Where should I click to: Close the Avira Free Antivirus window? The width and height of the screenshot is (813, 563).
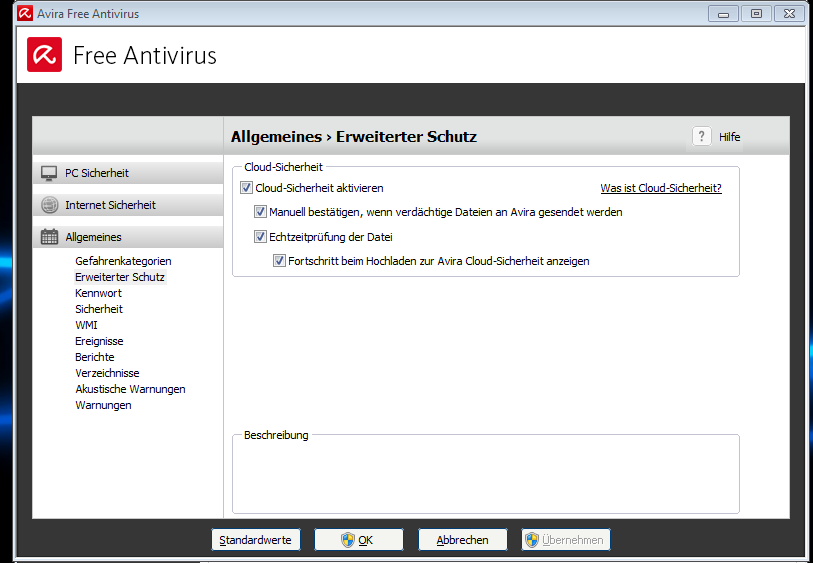point(789,13)
